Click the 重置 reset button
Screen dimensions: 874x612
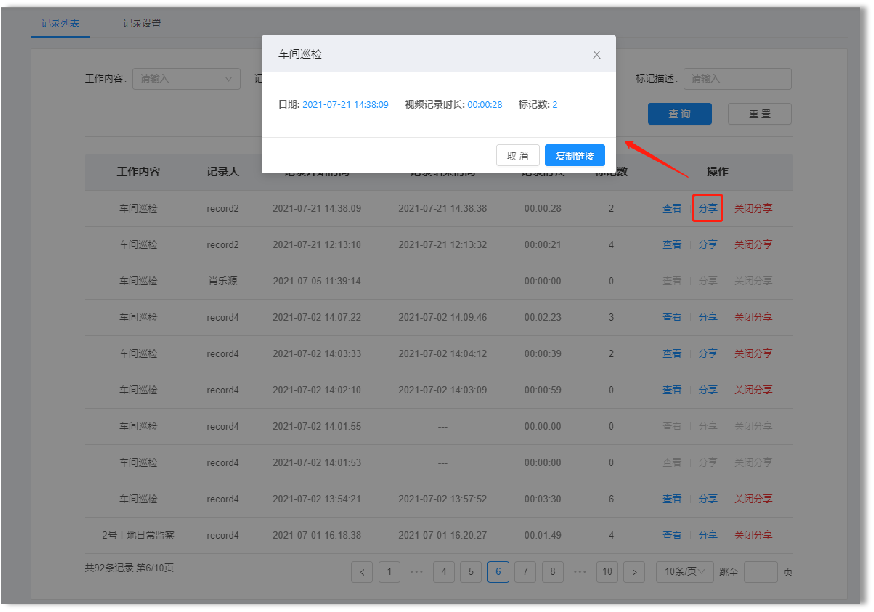759,114
